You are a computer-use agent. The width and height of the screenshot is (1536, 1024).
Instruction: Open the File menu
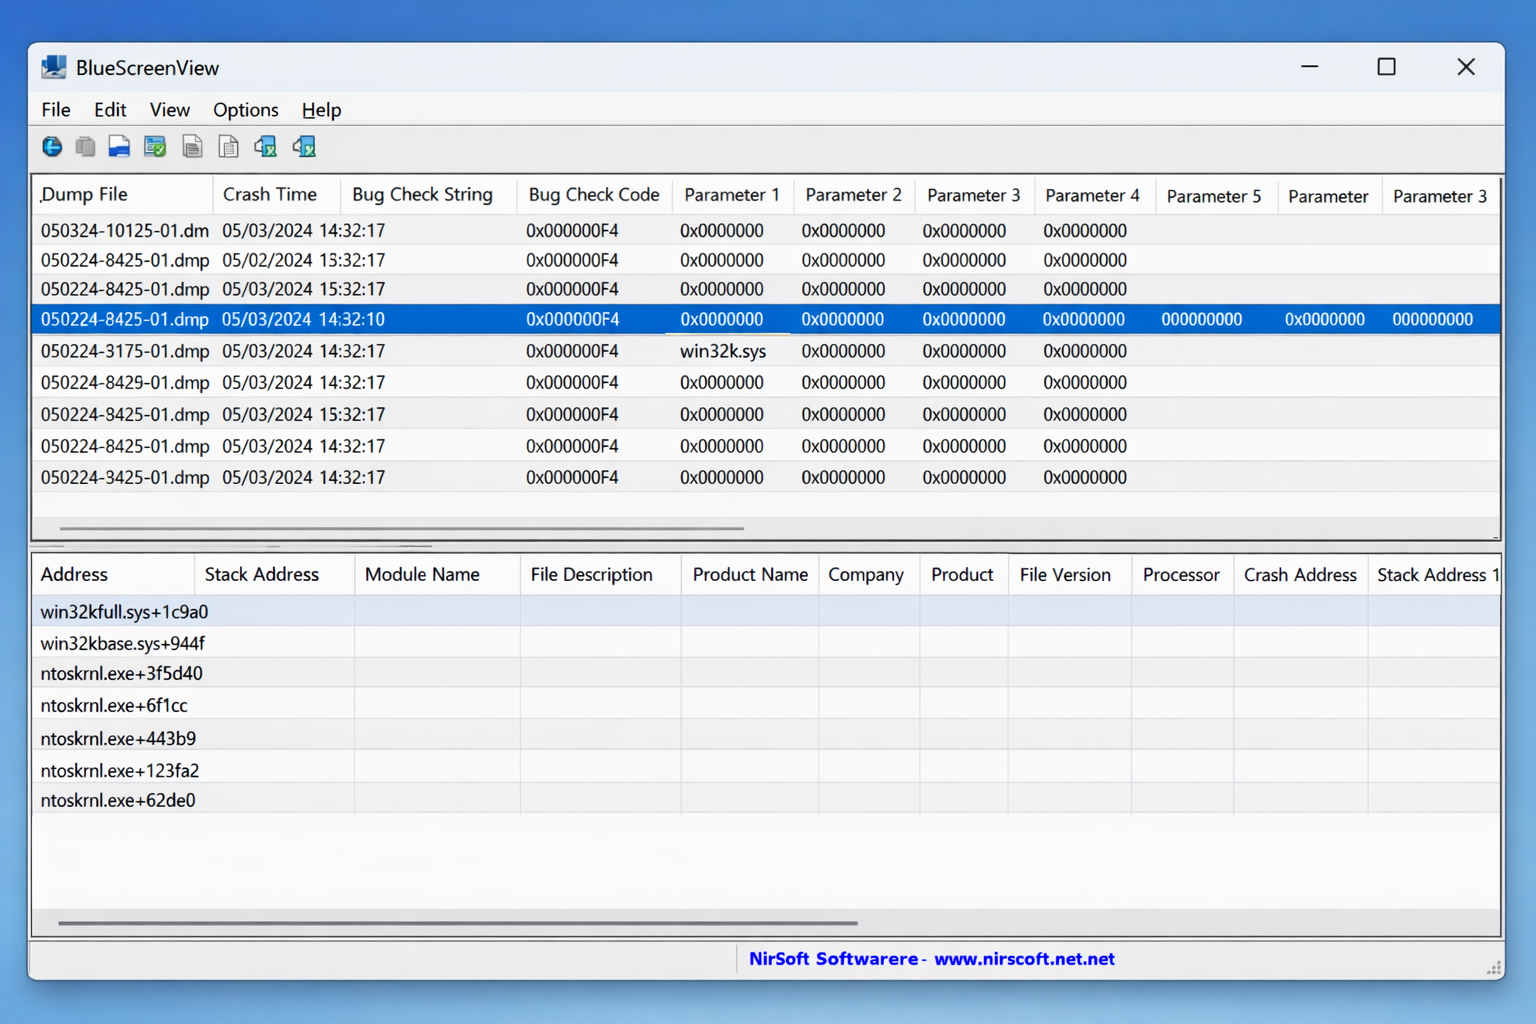pyautogui.click(x=56, y=110)
